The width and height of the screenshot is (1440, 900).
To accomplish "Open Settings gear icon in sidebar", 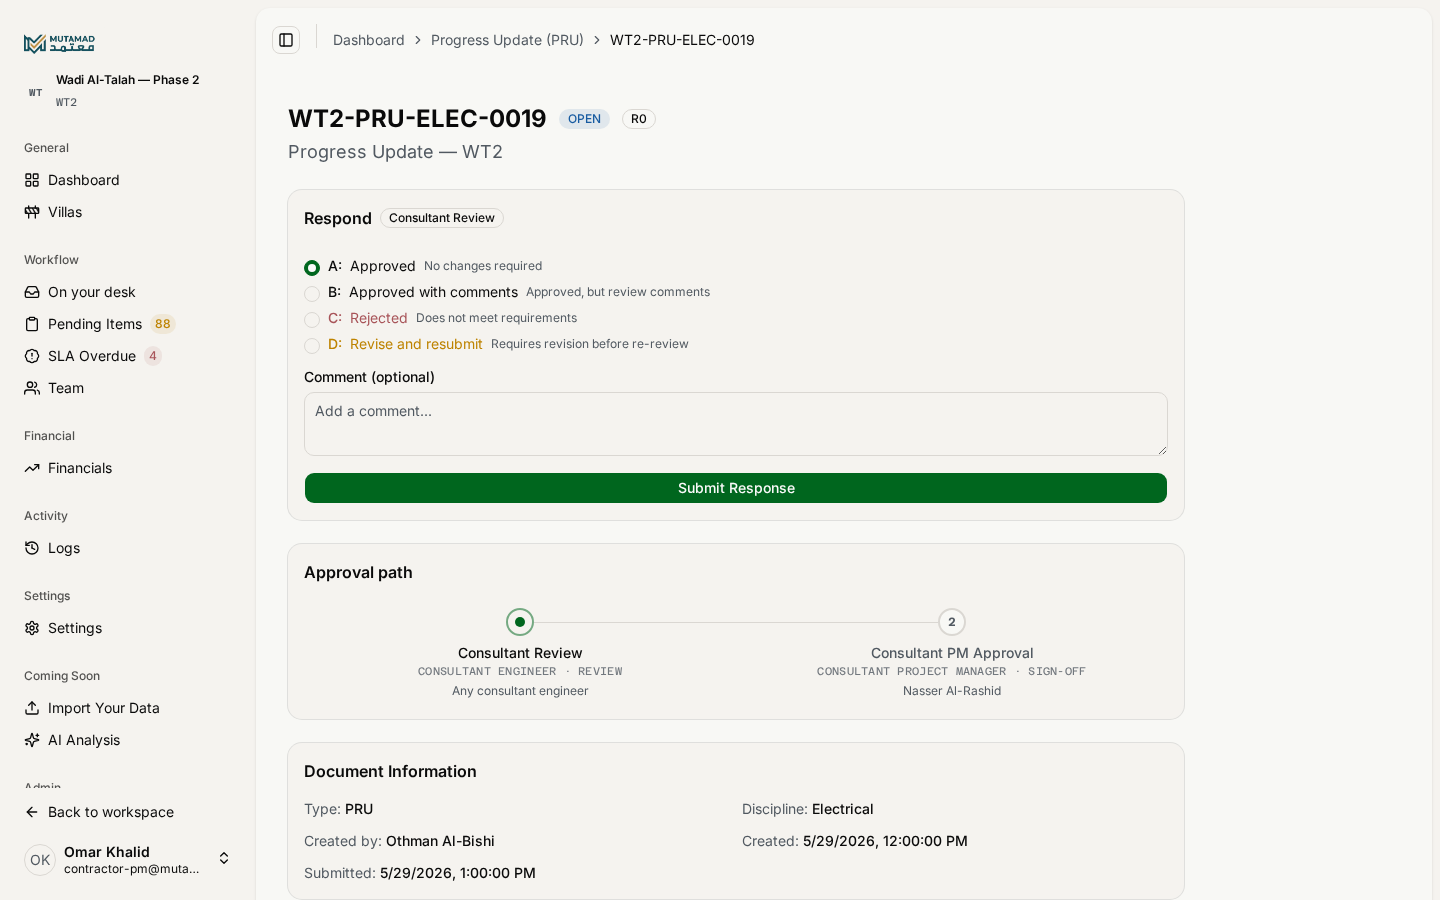I will click(32, 628).
